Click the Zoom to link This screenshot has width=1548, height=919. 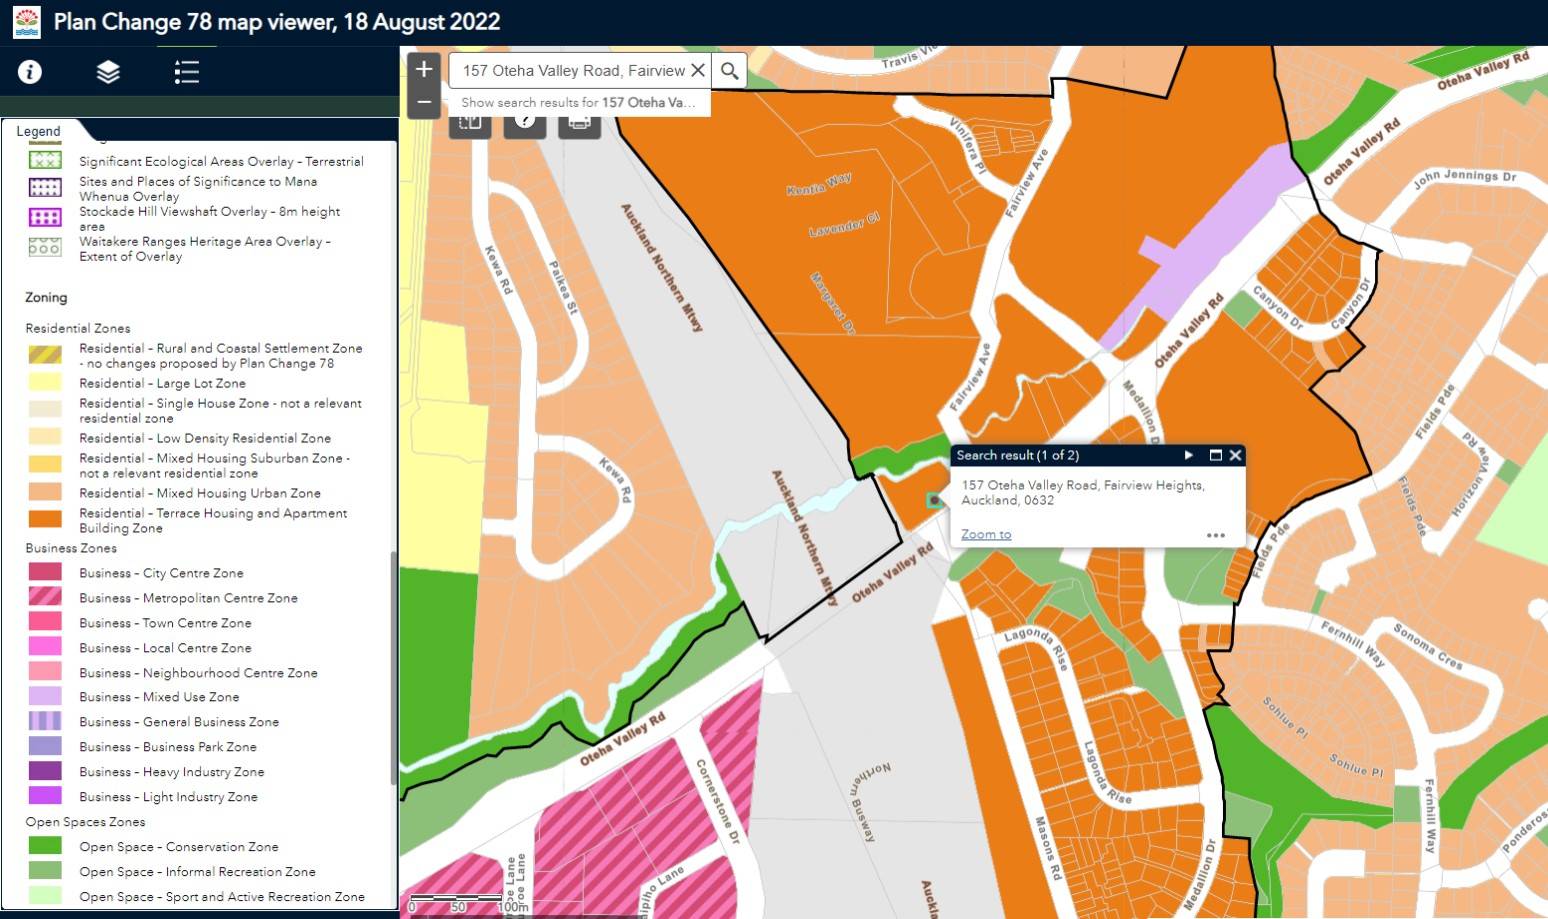[x=985, y=534]
